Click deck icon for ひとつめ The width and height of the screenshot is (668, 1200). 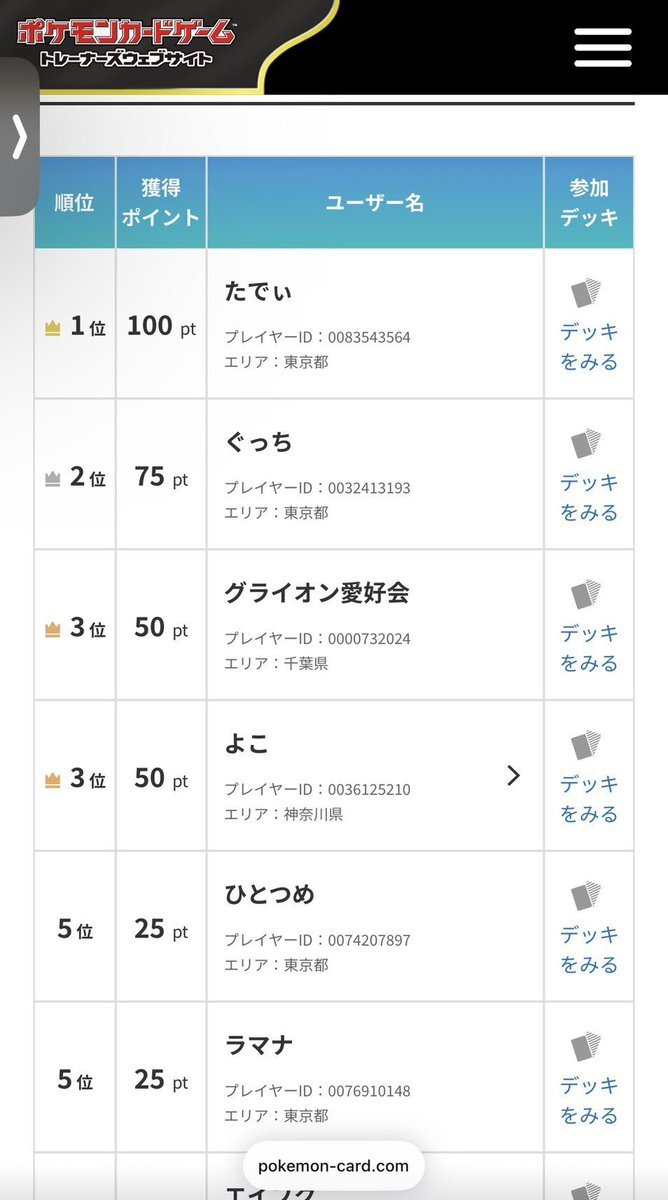pyautogui.click(x=587, y=896)
